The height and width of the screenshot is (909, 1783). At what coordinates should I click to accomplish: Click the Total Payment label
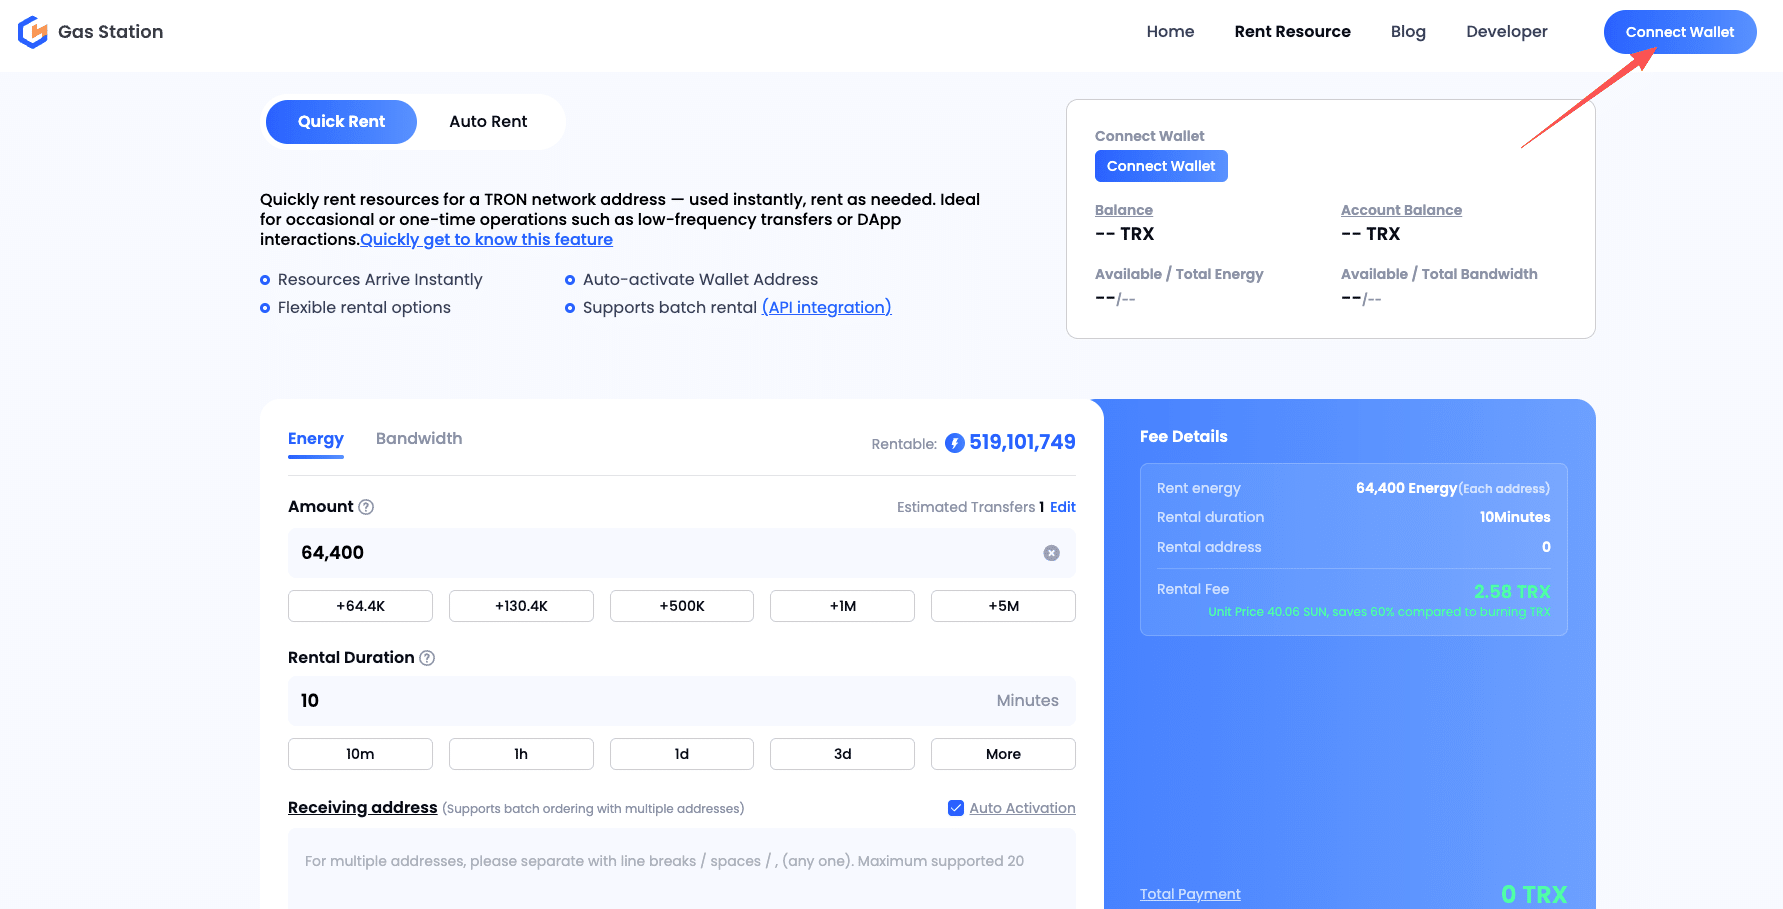tap(1190, 894)
